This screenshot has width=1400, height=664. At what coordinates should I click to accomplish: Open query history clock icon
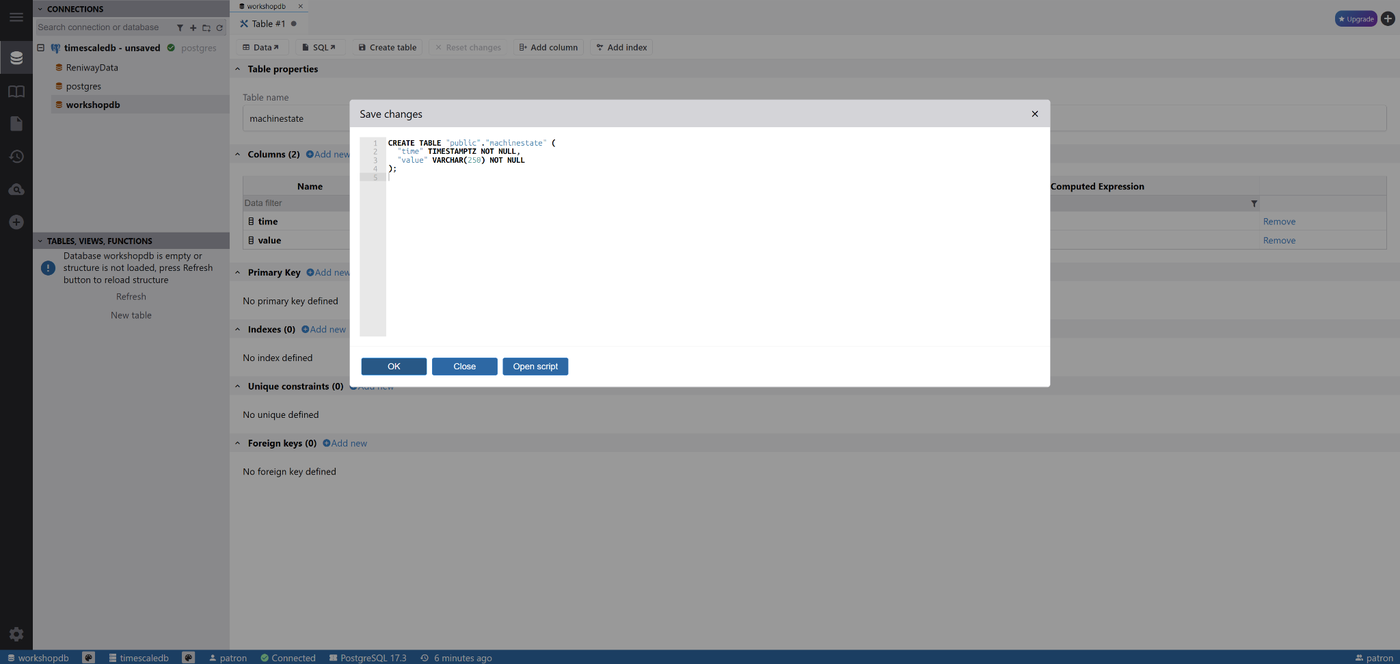16,156
